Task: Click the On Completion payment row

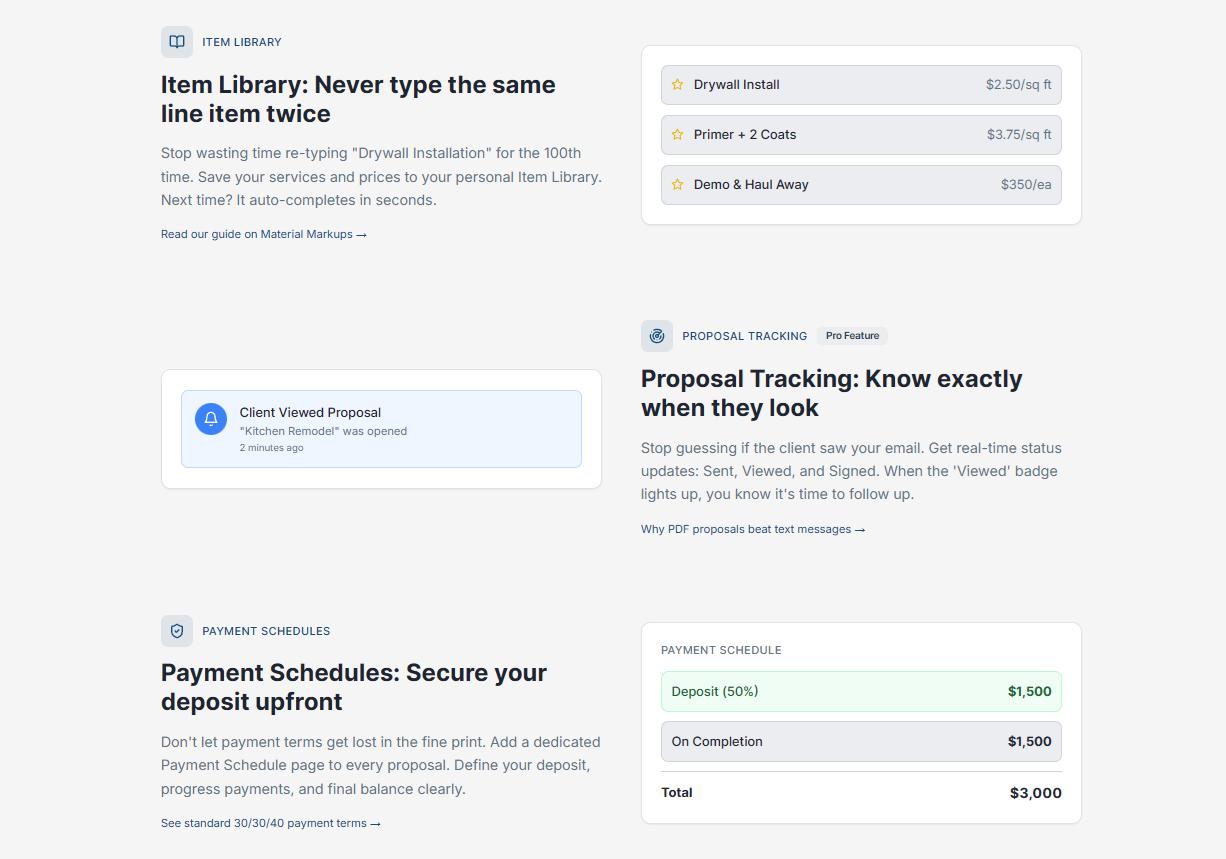Action: click(x=861, y=742)
